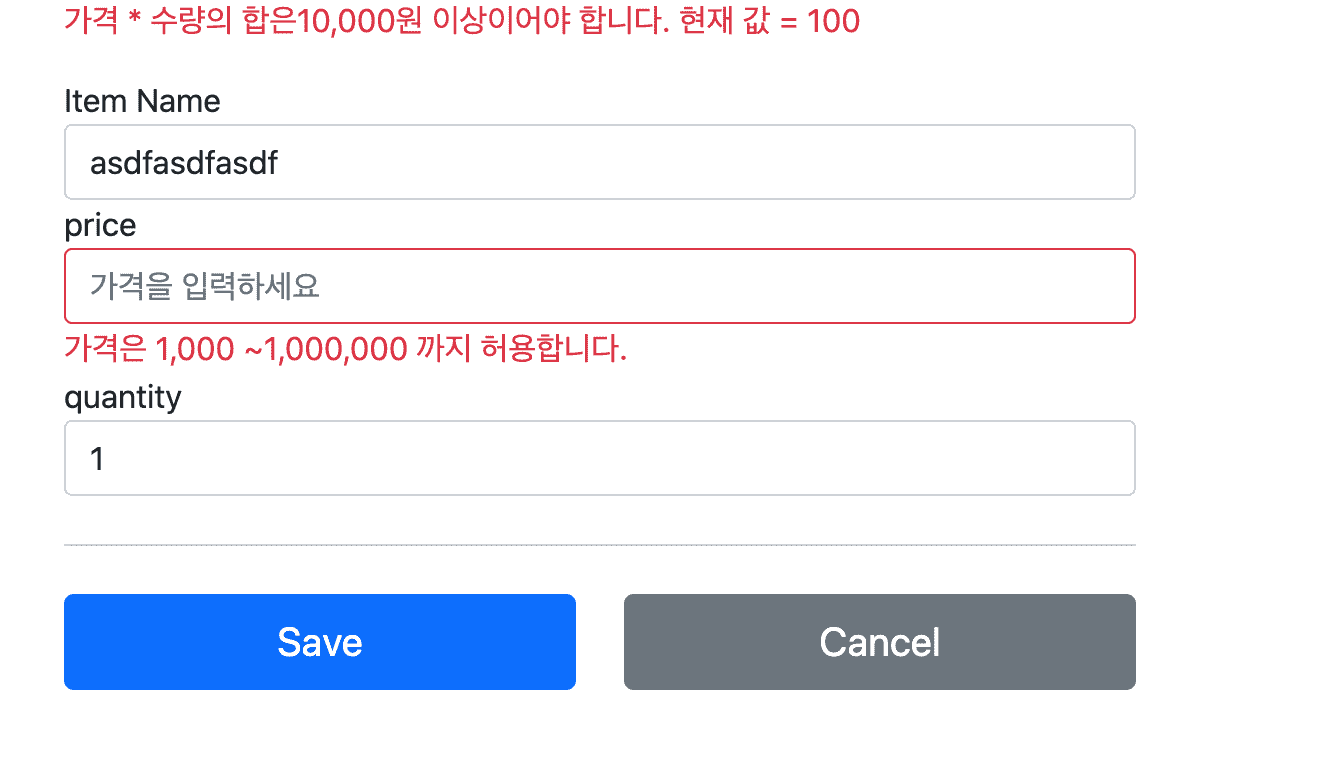Click the horizontal divider above the buttons

[x=600, y=545]
